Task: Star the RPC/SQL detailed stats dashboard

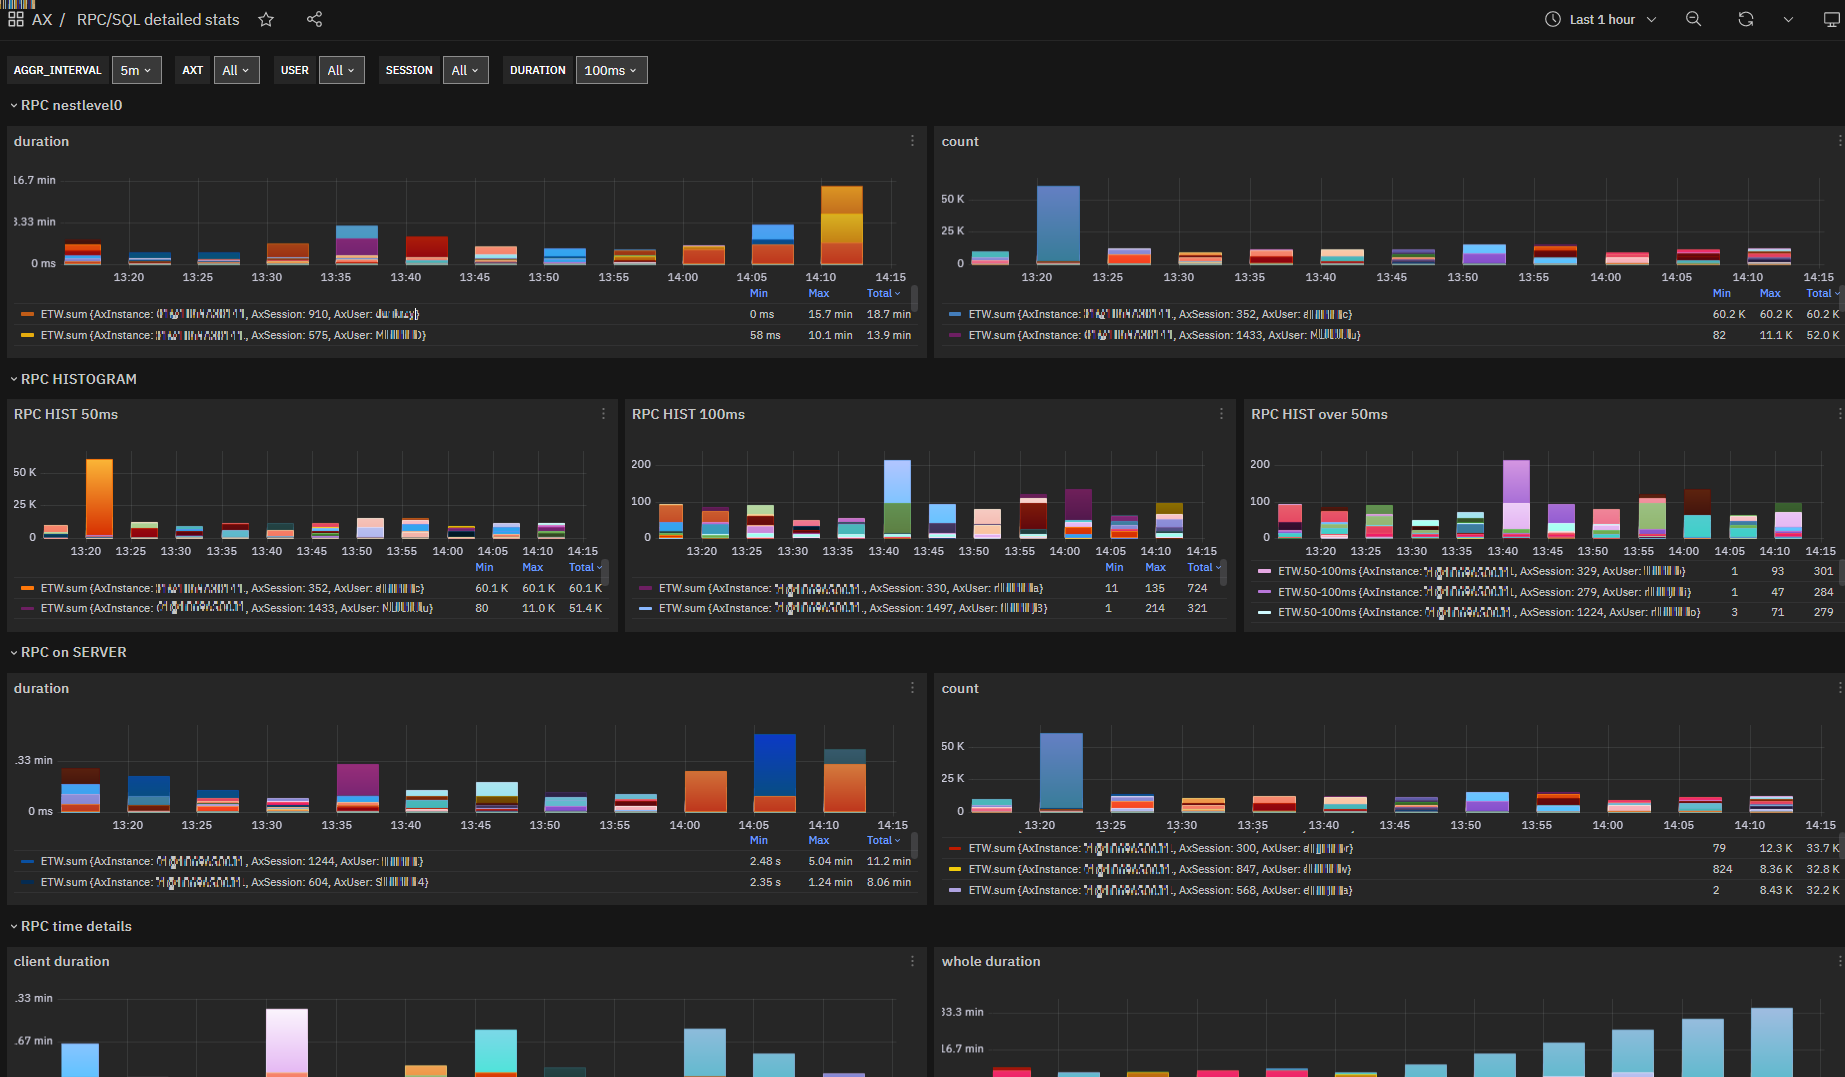Action: [x=266, y=19]
